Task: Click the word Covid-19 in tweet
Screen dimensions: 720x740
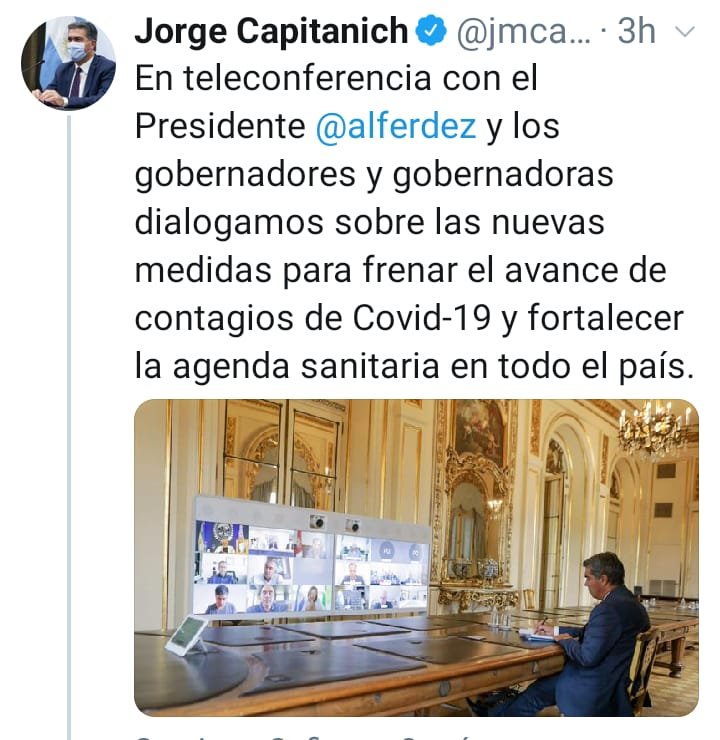Action: 422,318
